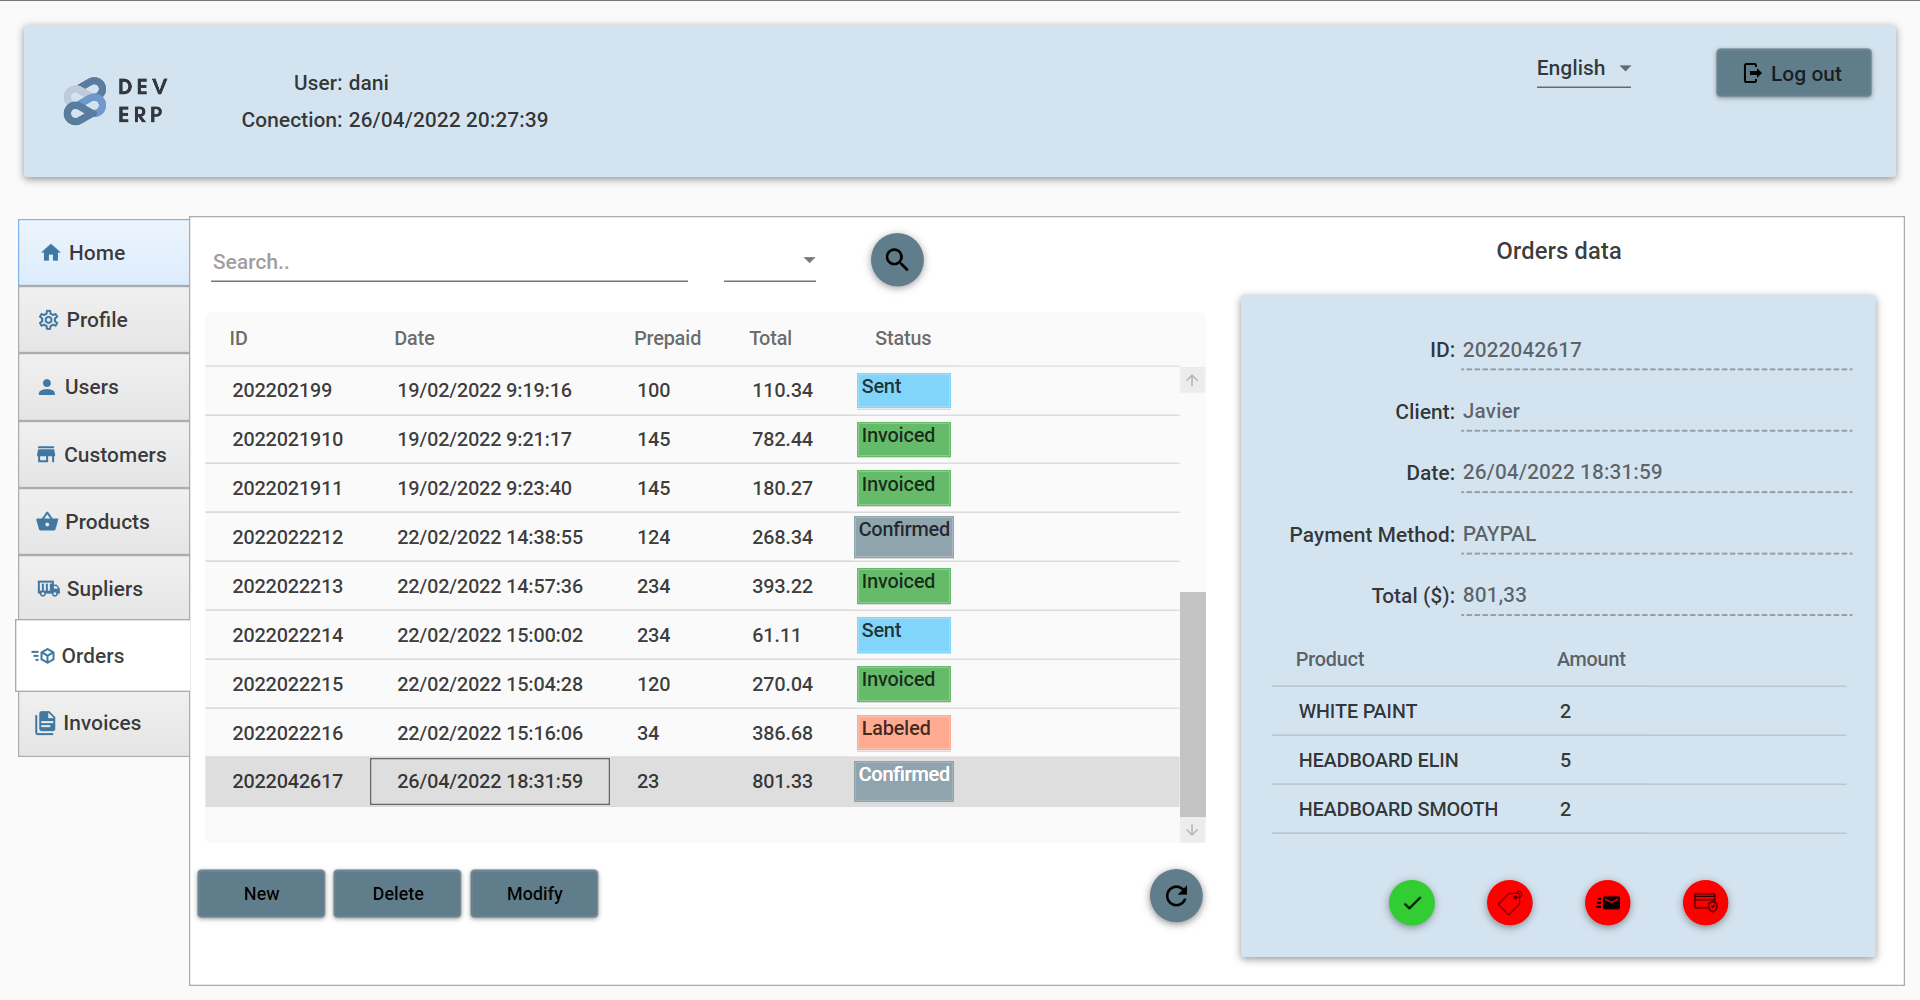Click the red payment card icon
The width and height of the screenshot is (1920, 1000).
pyautogui.click(x=1705, y=903)
